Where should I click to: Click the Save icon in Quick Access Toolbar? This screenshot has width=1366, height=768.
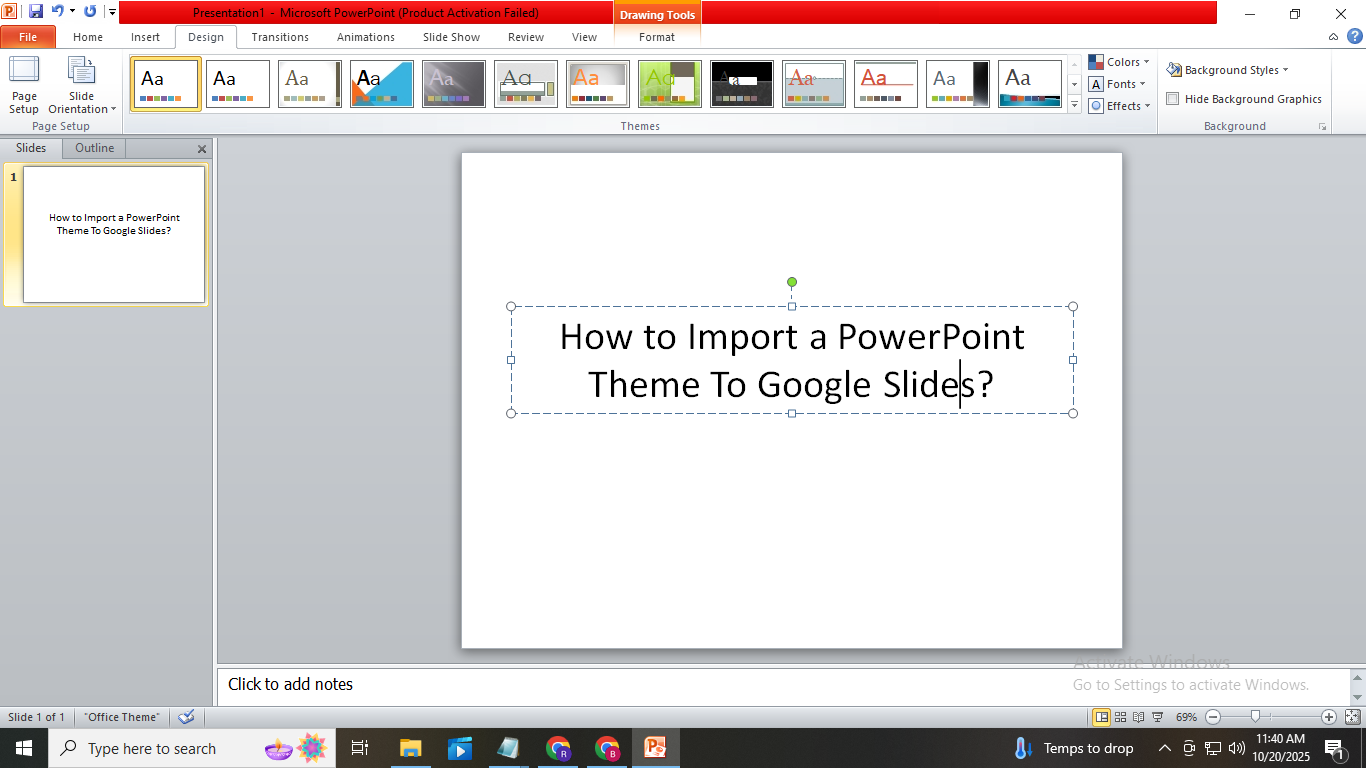(36, 12)
